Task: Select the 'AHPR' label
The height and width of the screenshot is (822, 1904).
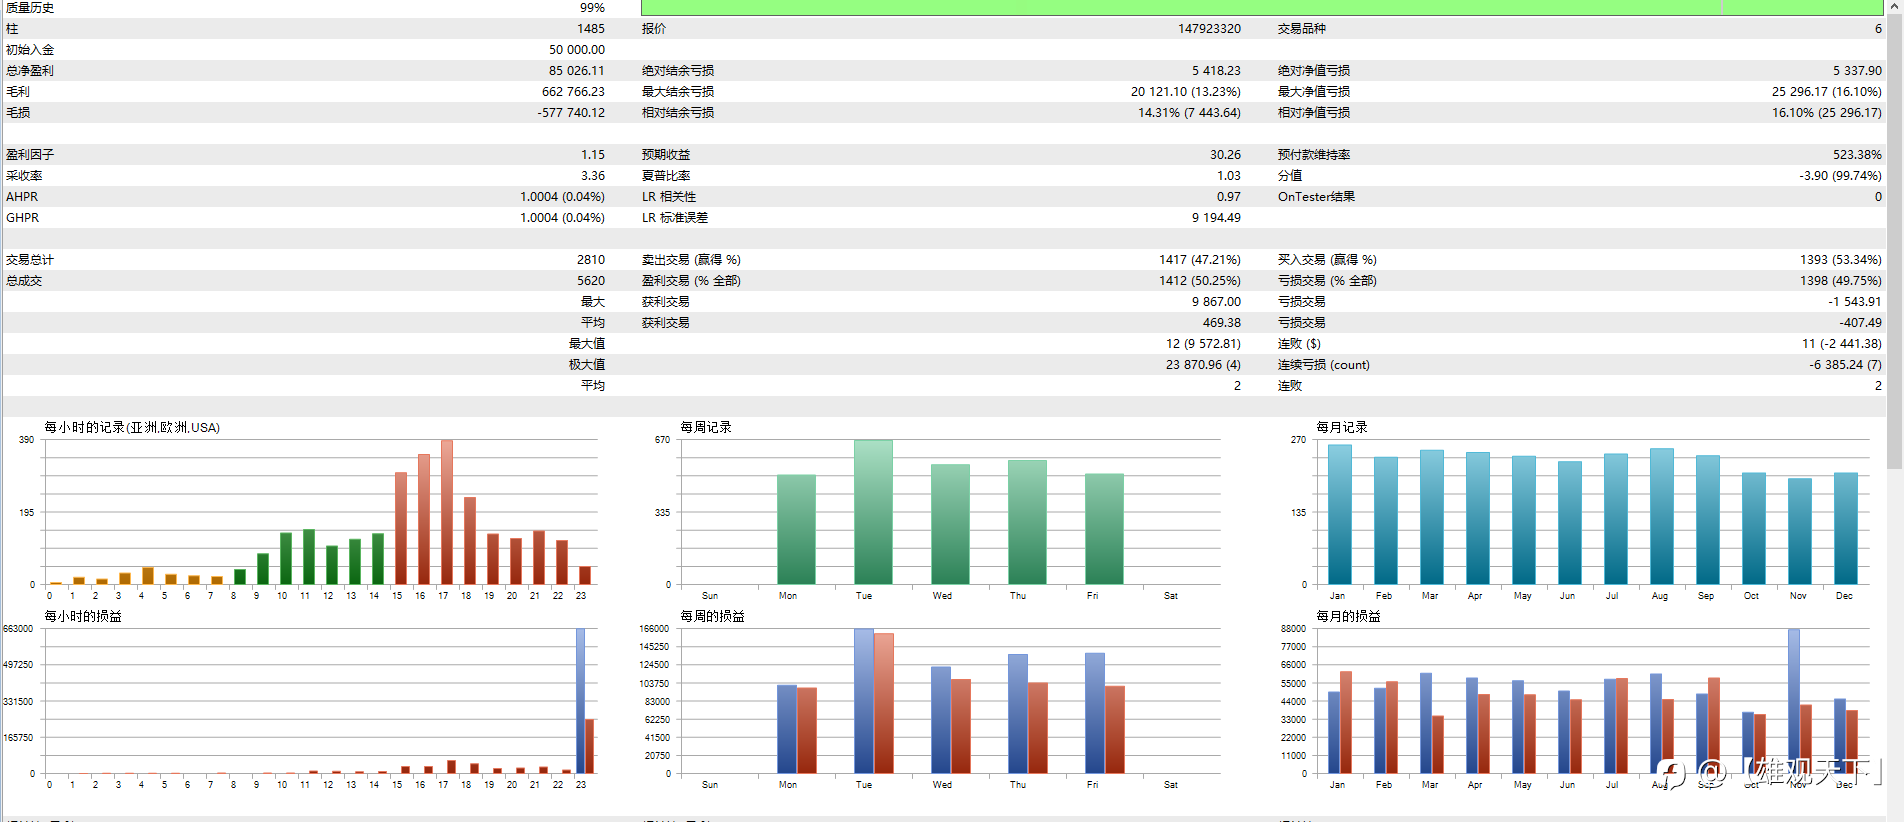Action: (22, 196)
